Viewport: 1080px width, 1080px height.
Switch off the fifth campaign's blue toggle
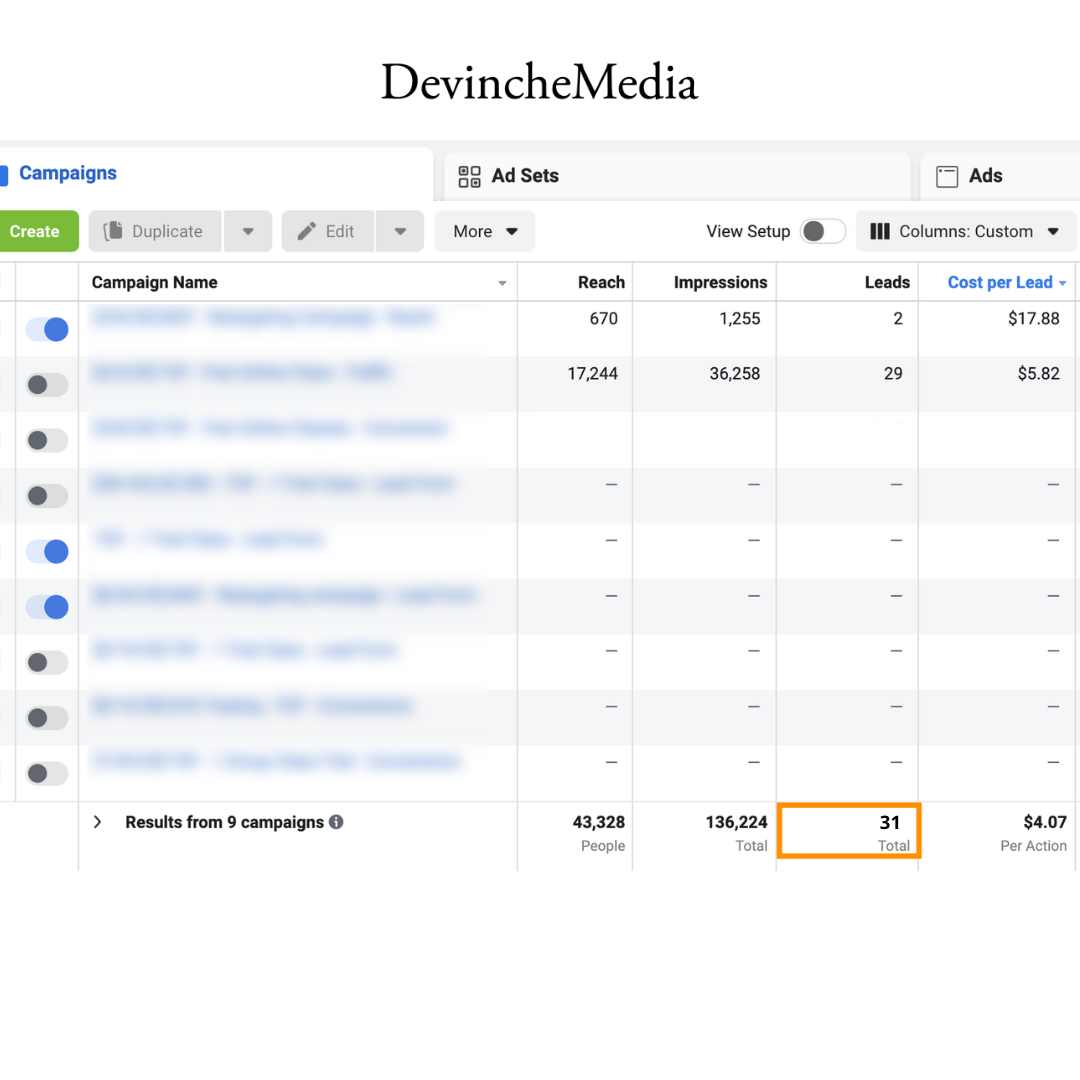46,551
